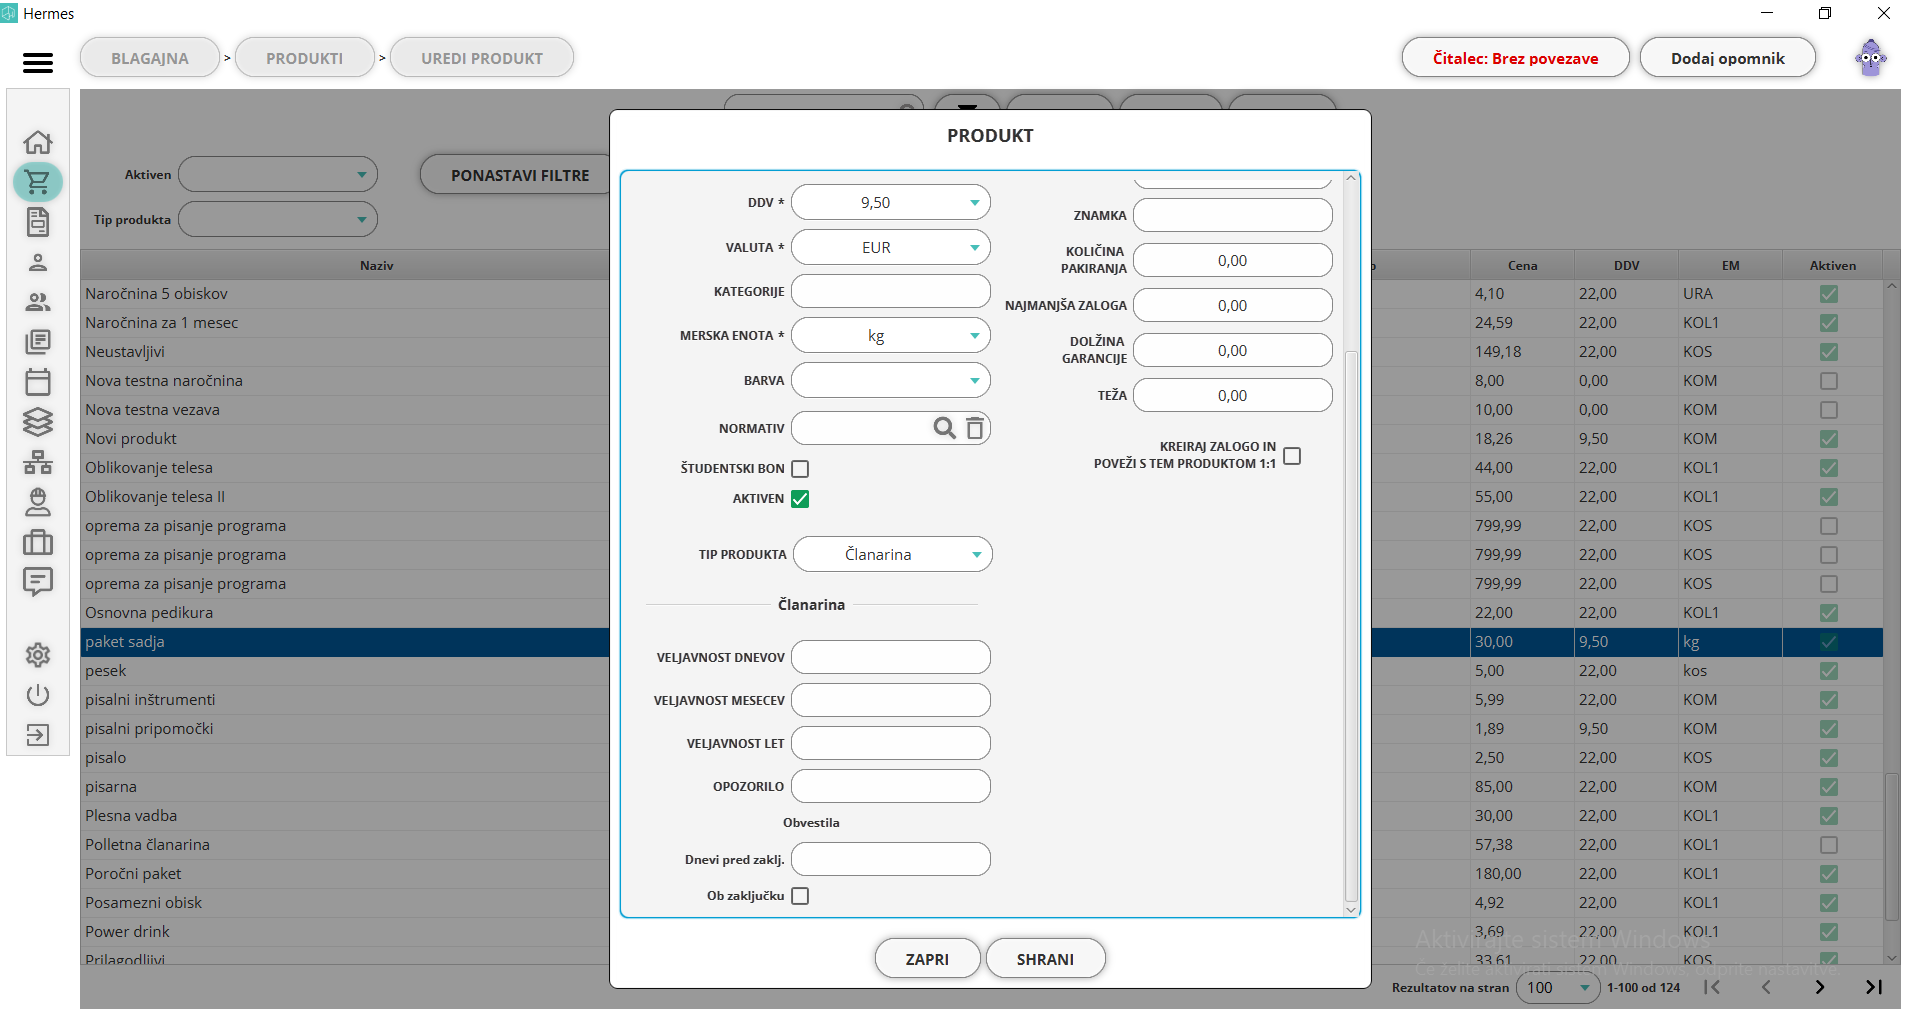Click the Dnevi pred zaklj. input field
The width and height of the screenshot is (1916, 1027).
890,859
